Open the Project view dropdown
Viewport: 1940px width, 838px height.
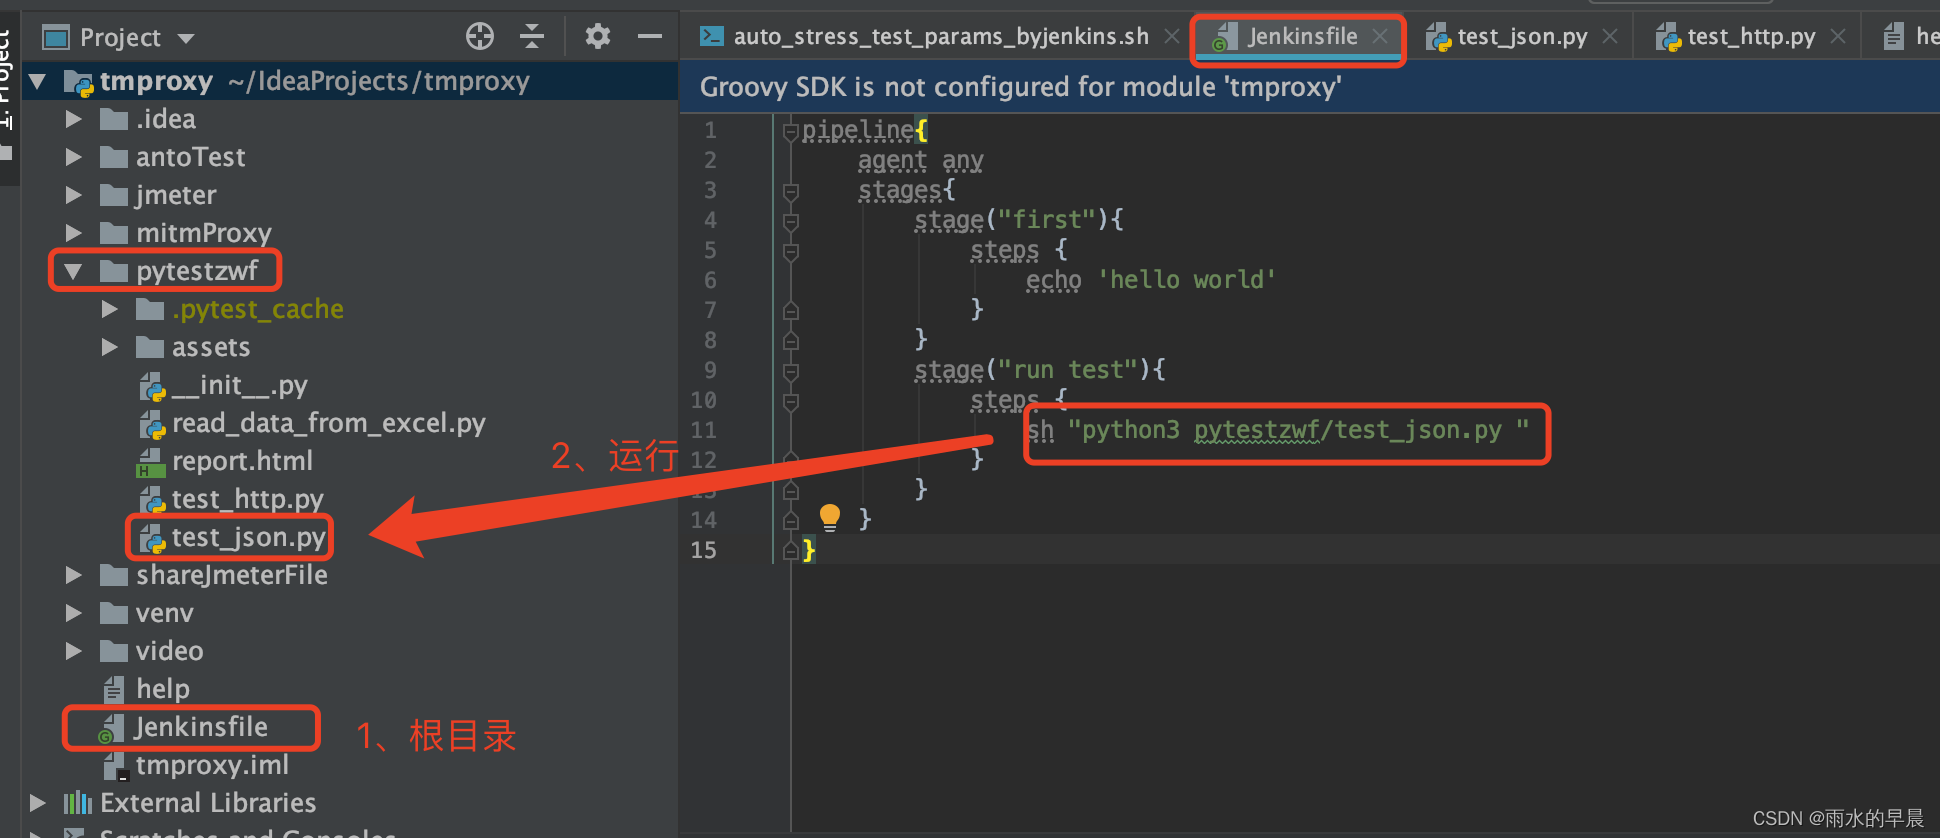[186, 39]
